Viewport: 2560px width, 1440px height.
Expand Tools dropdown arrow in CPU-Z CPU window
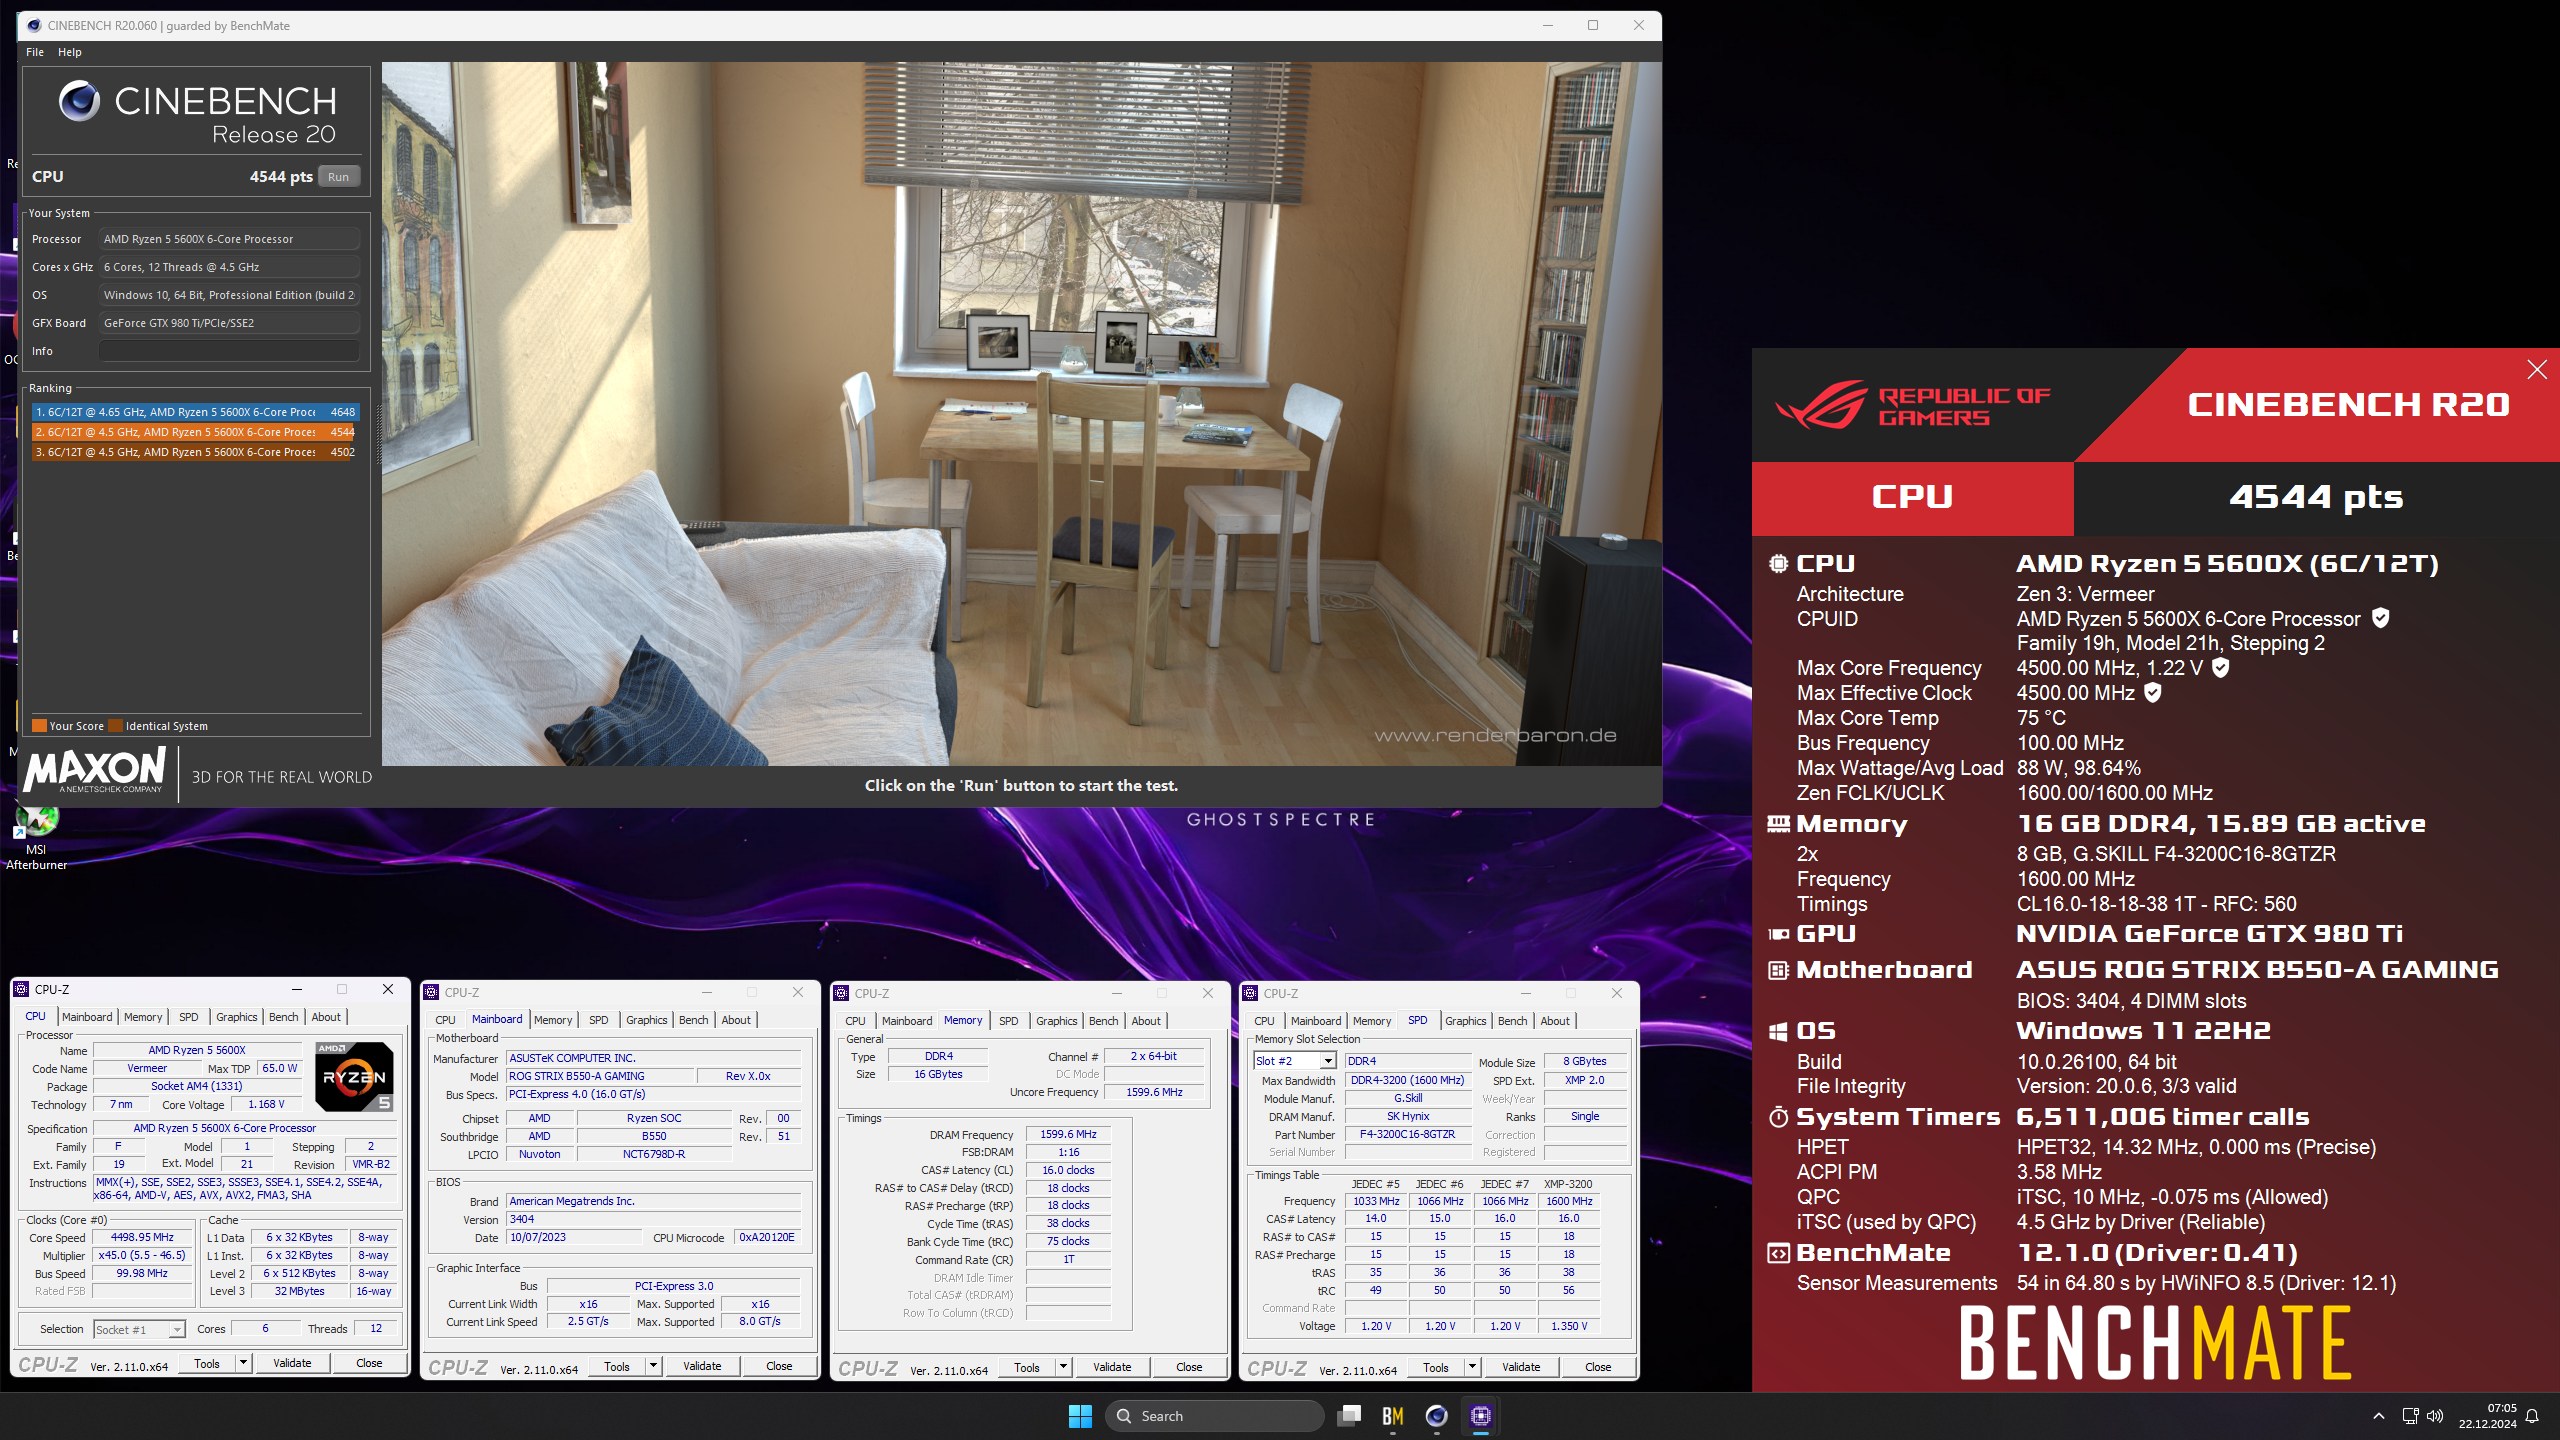[242, 1363]
